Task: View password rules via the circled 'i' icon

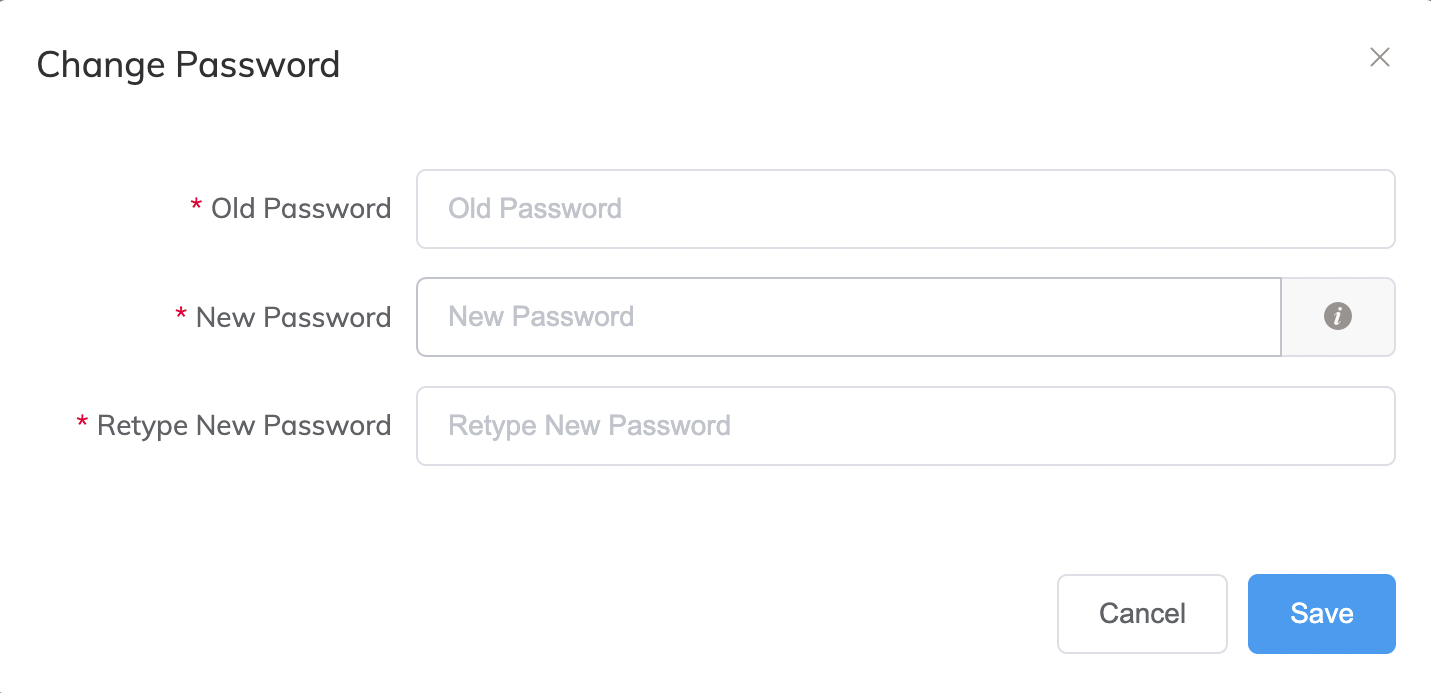Action: [1337, 317]
